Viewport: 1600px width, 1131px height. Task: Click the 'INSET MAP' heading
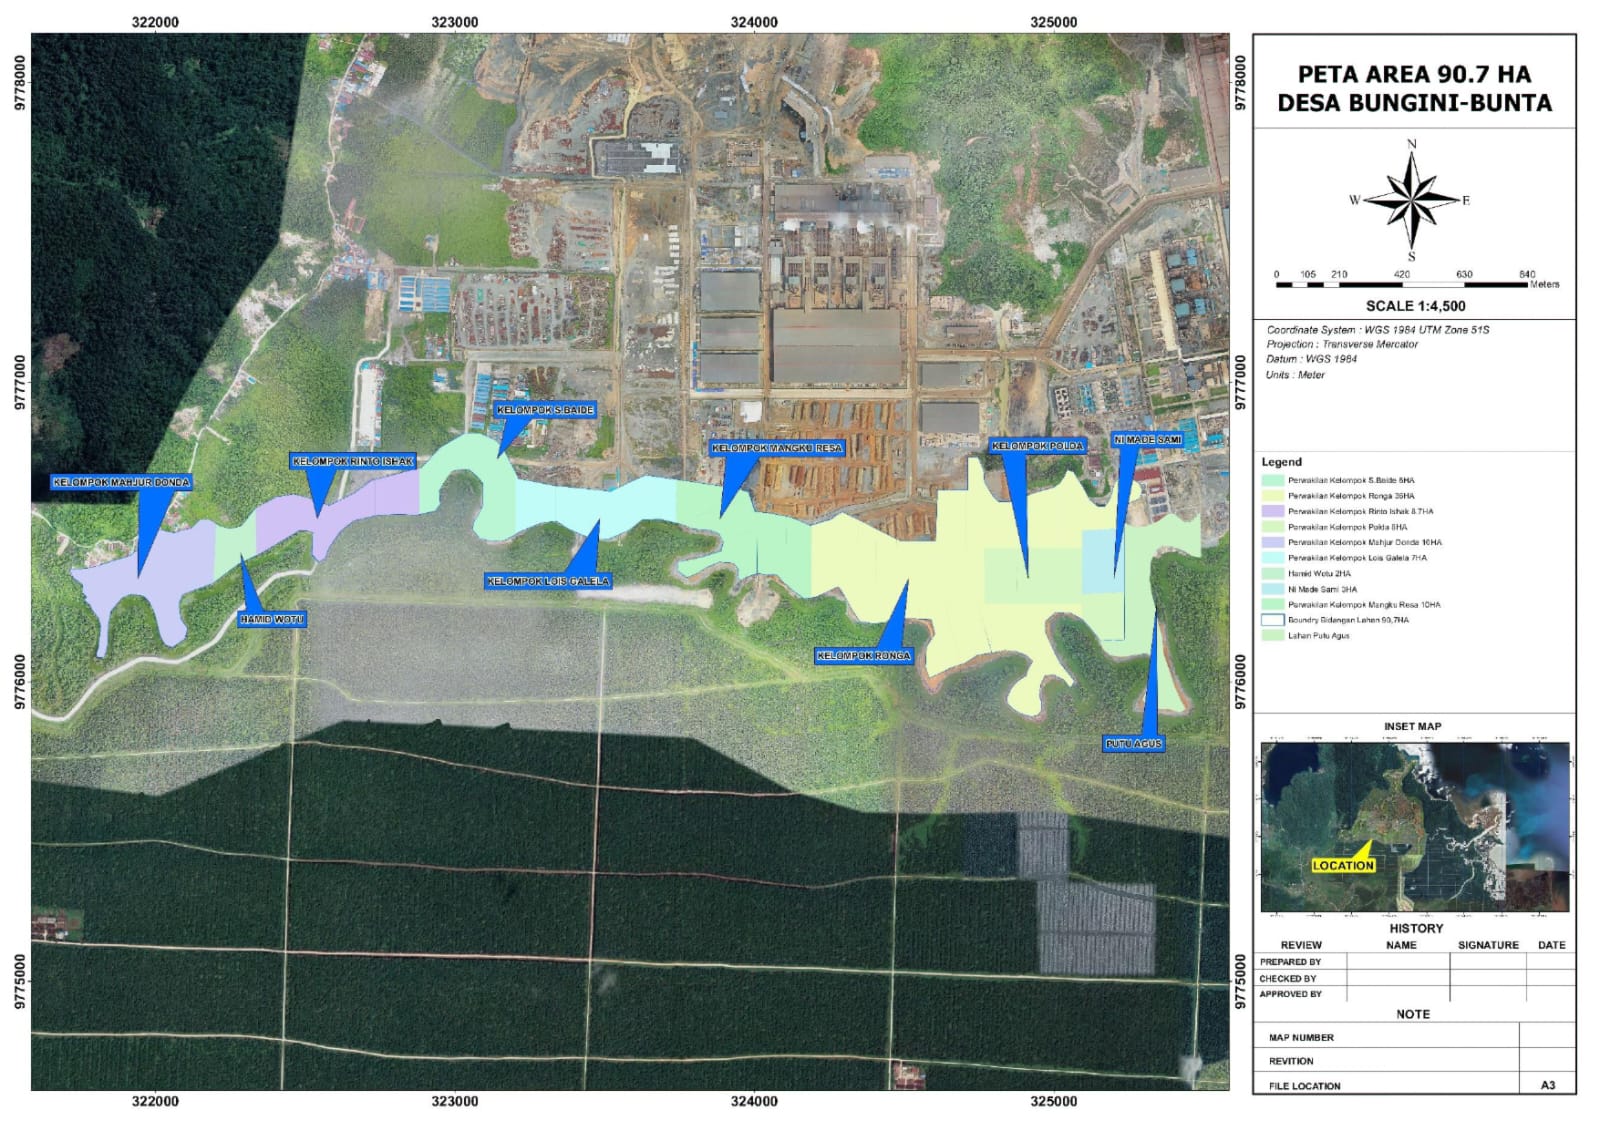[x=1412, y=727]
